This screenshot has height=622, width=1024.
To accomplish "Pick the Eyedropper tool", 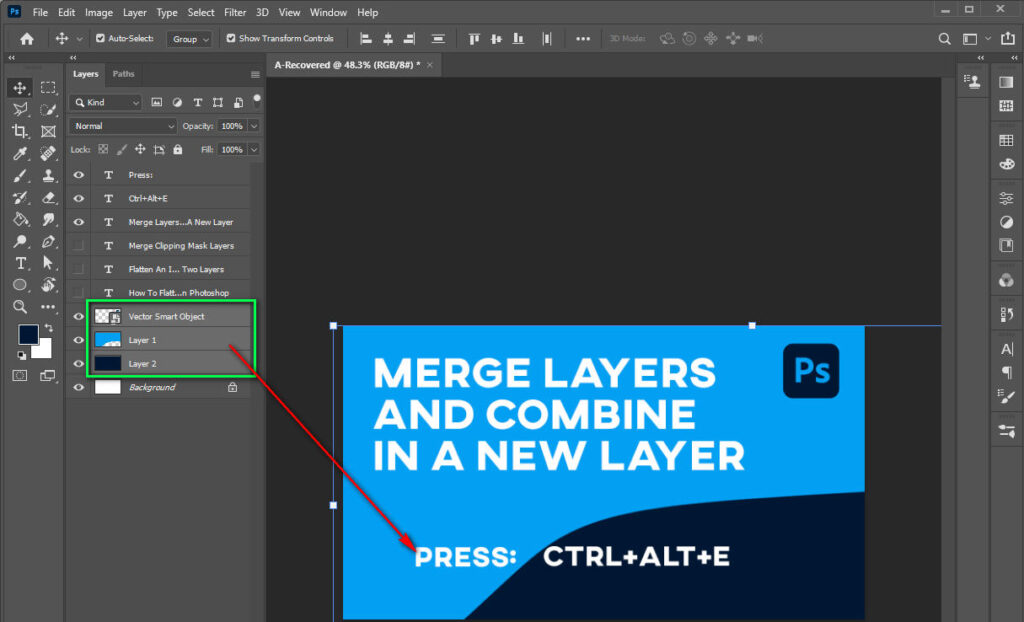I will (21, 155).
